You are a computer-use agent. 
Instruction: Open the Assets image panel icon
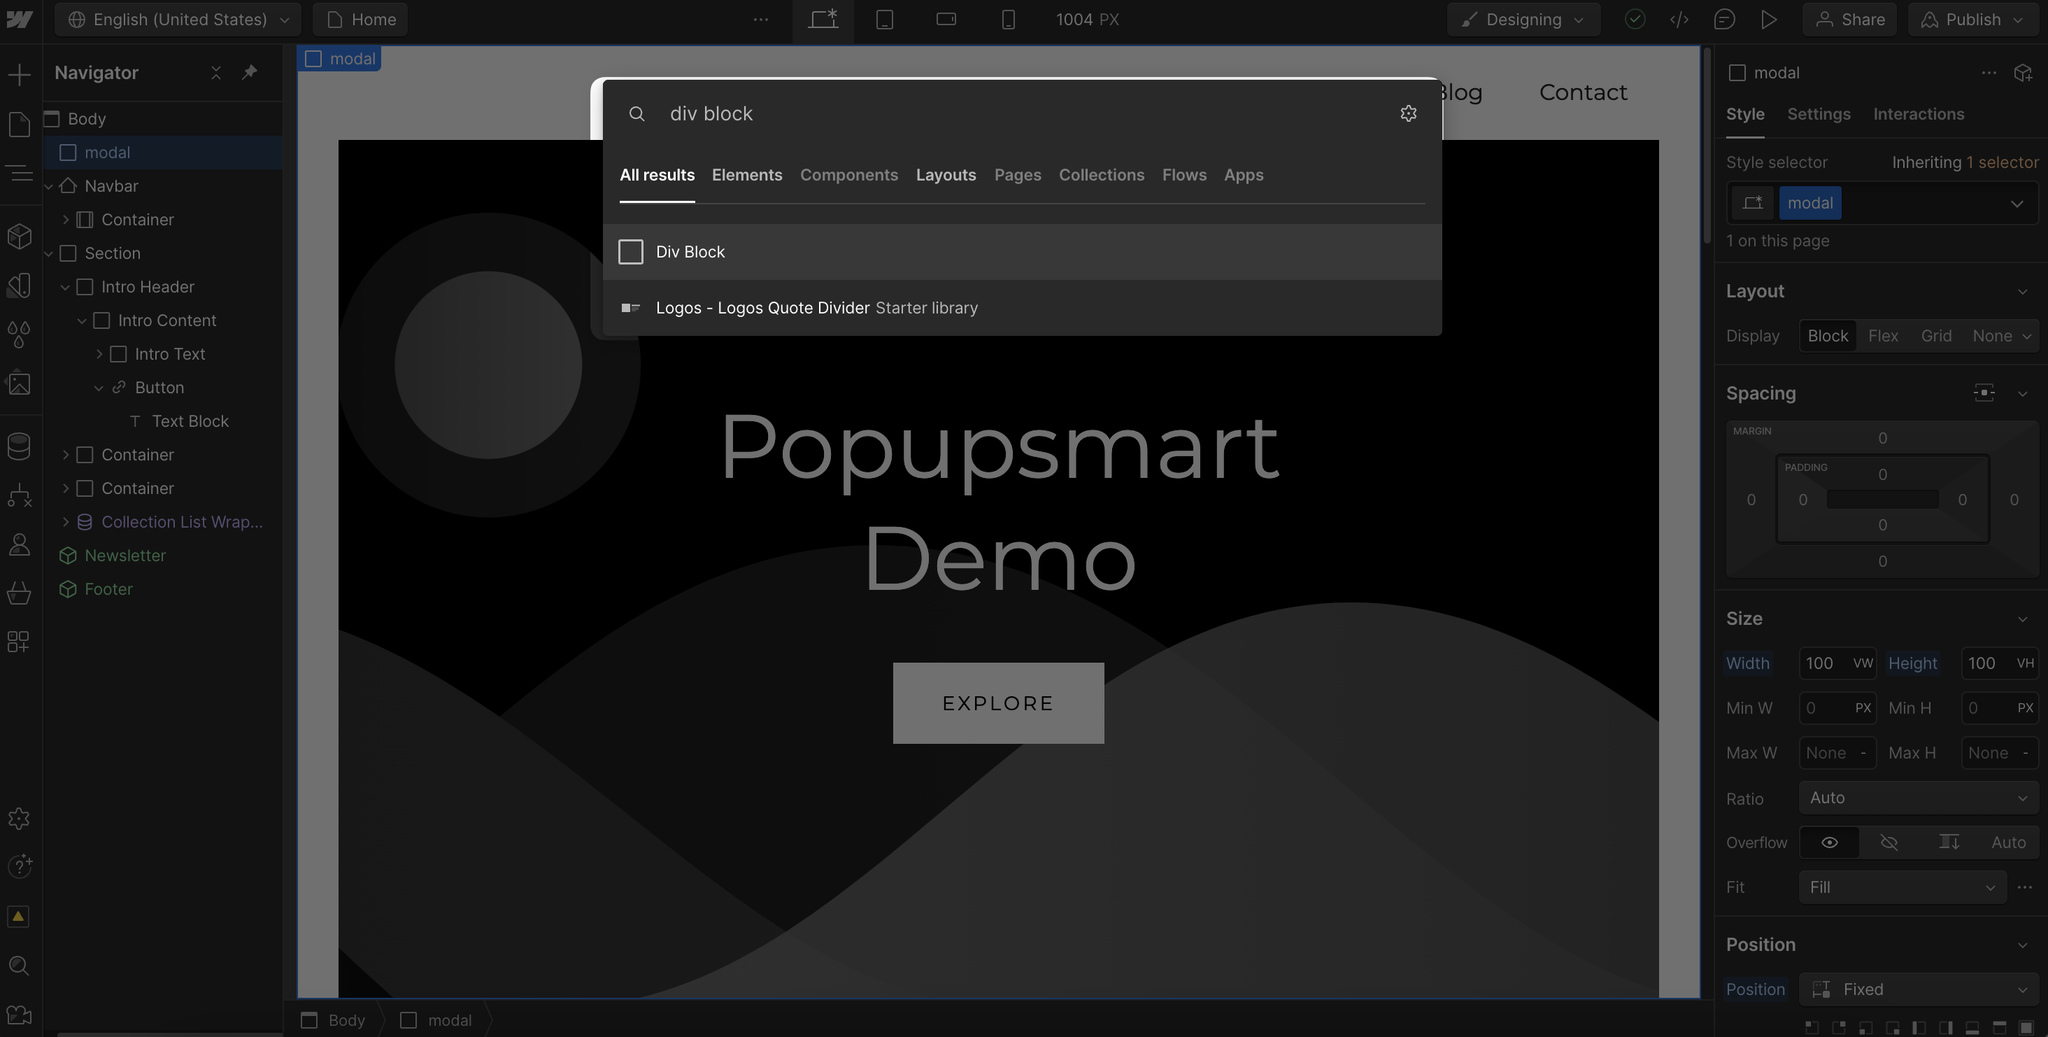click(19, 383)
